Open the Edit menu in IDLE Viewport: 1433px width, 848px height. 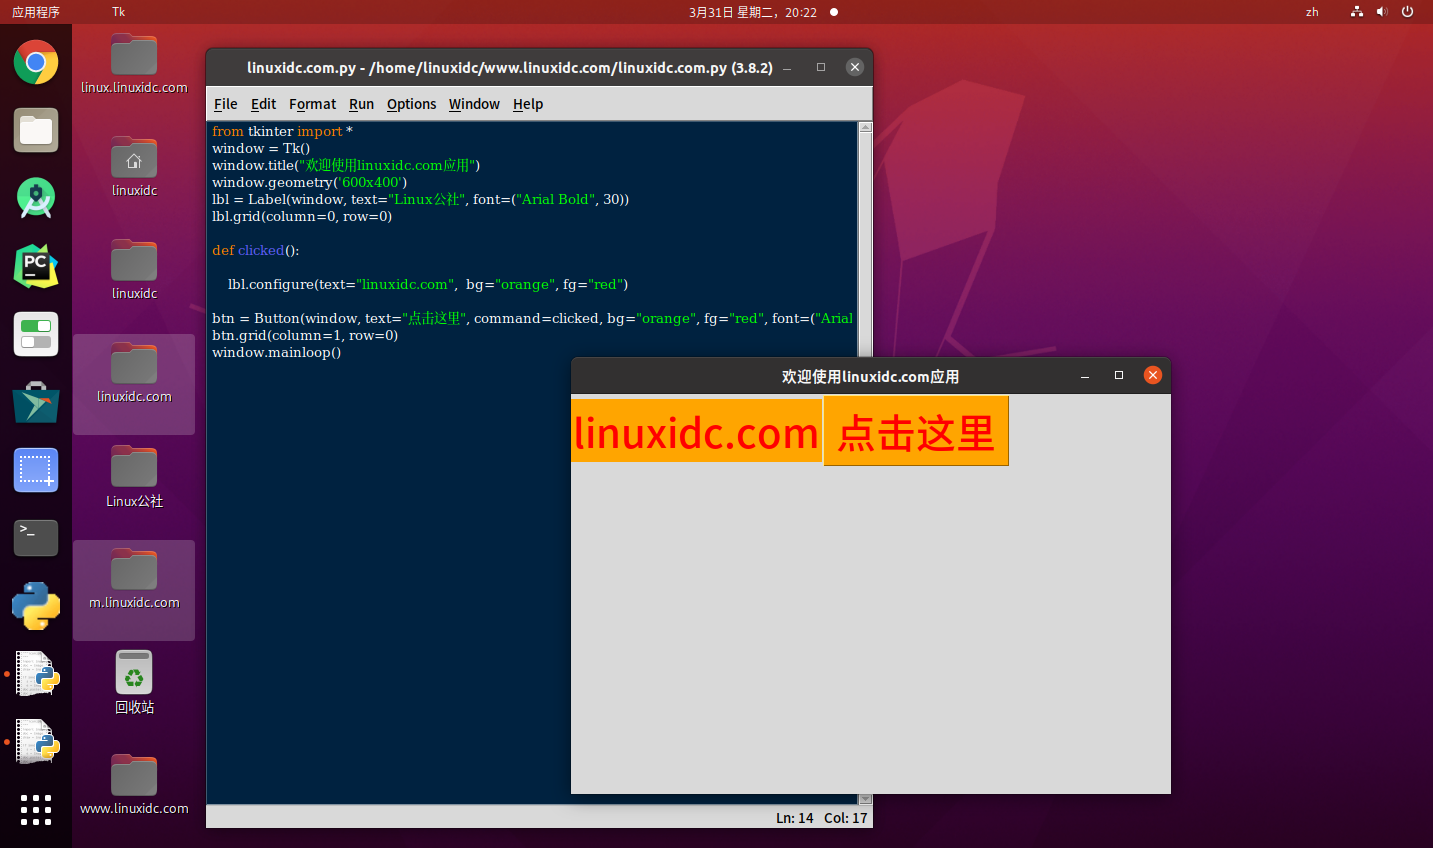pos(263,104)
